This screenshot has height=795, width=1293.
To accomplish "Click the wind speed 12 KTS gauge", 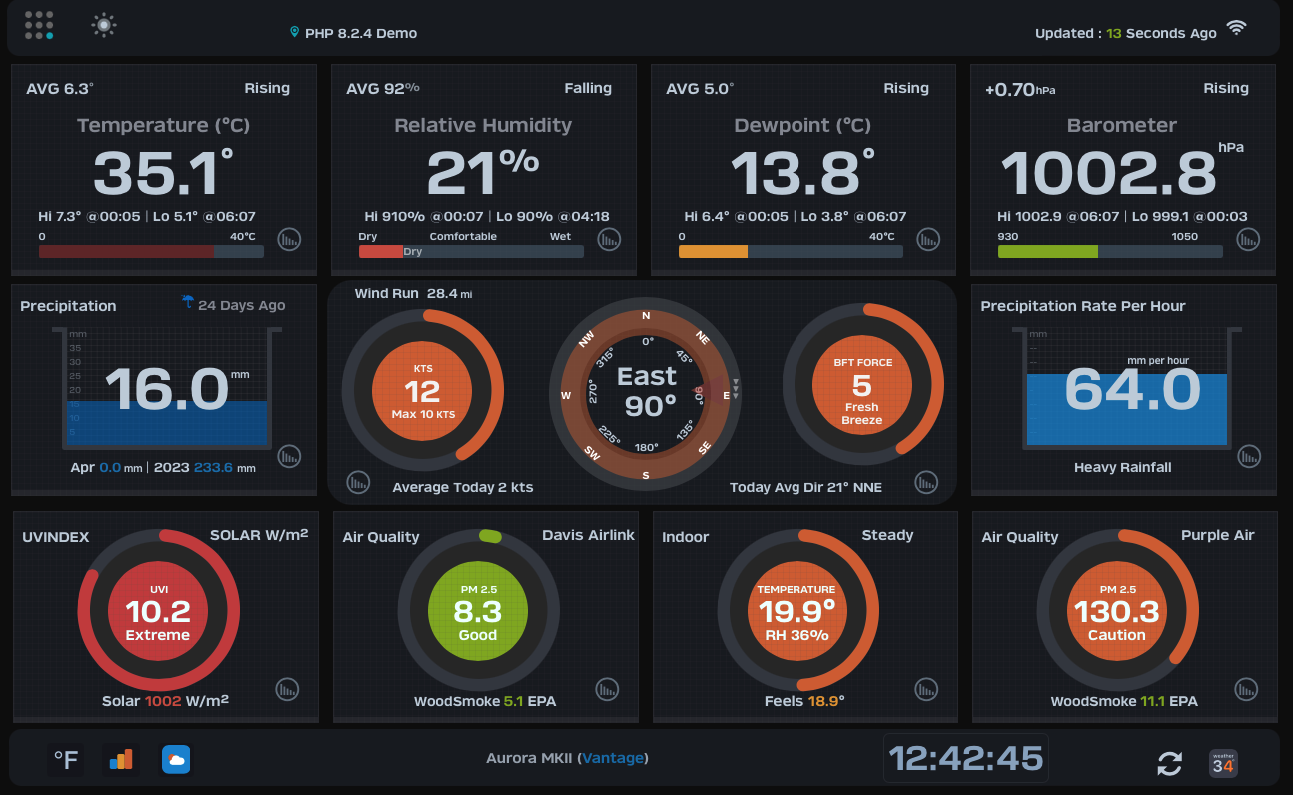I will pos(423,388).
